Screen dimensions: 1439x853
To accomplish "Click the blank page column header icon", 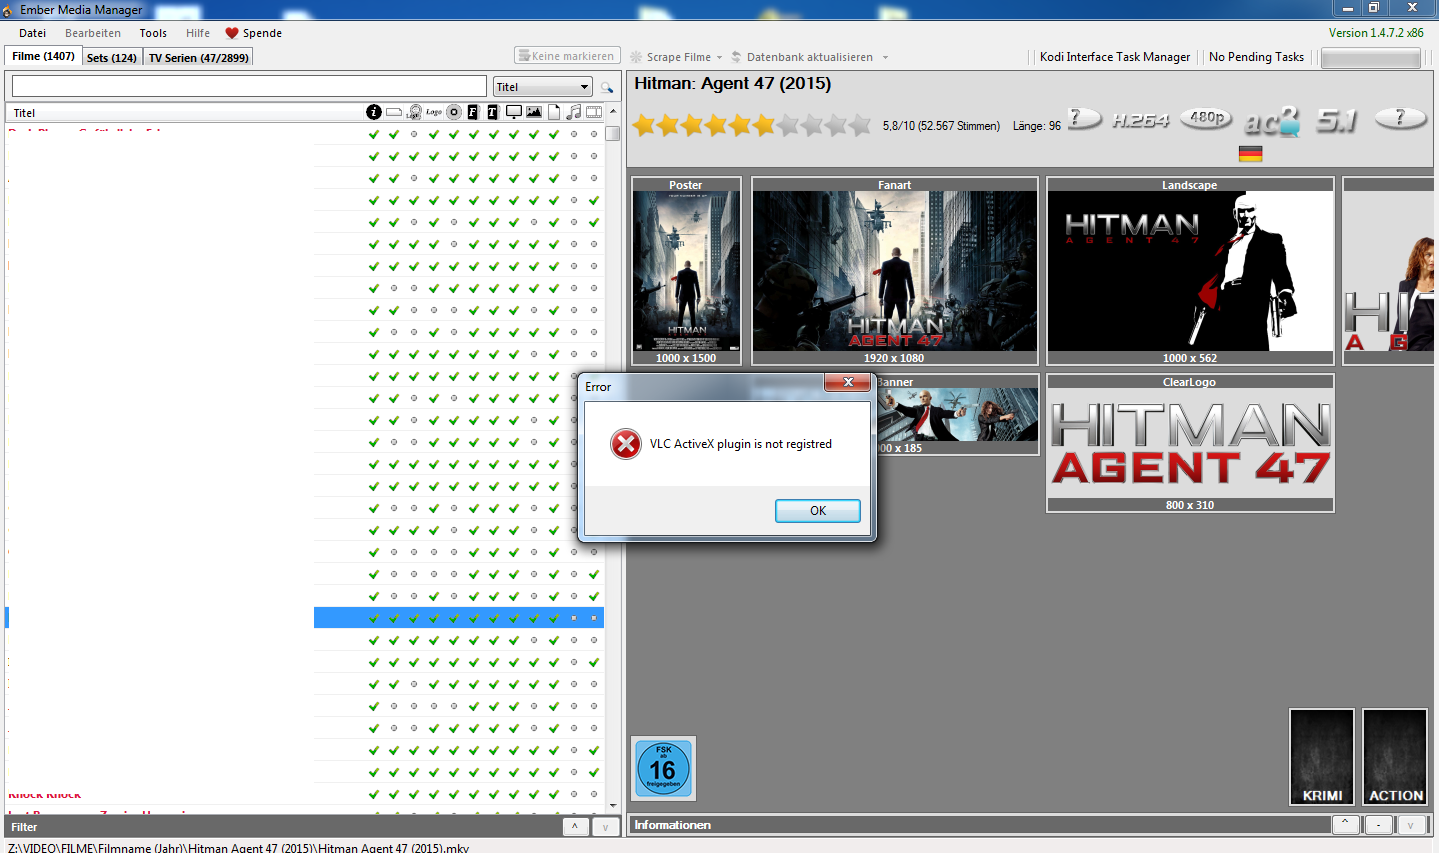I will [x=554, y=112].
